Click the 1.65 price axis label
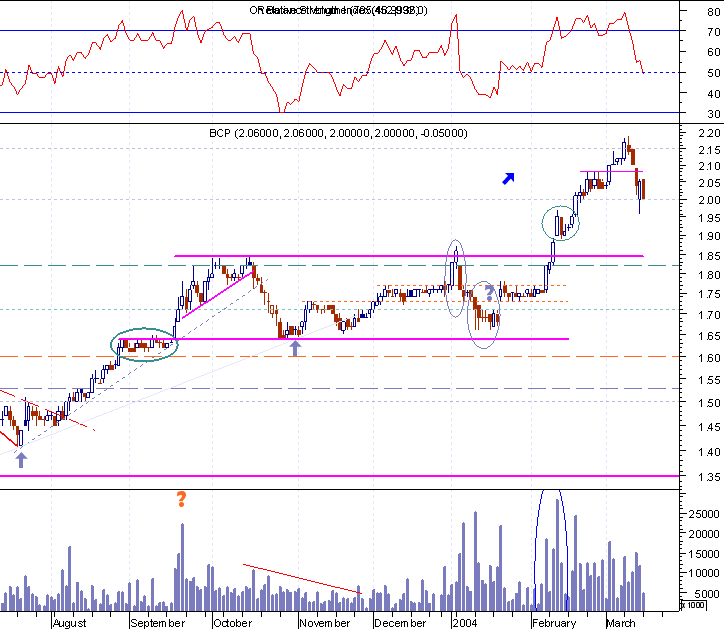The height and width of the screenshot is (629, 724). point(710,336)
